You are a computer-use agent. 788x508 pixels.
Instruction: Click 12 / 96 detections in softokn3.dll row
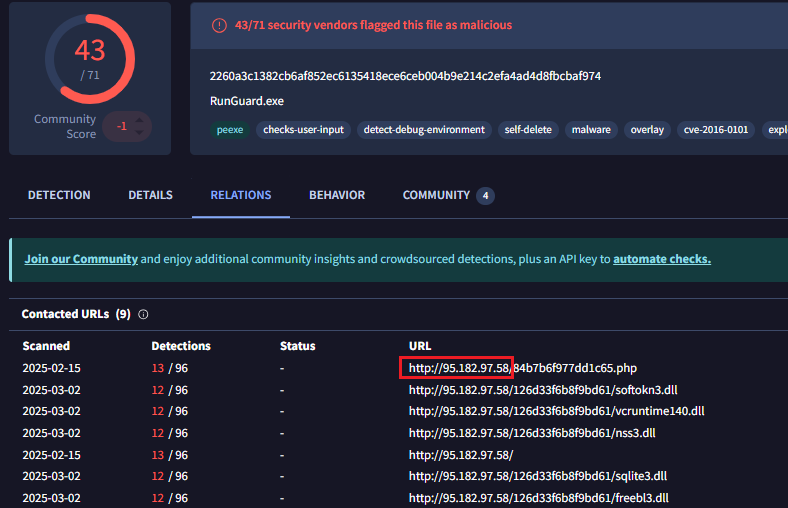[170, 390]
